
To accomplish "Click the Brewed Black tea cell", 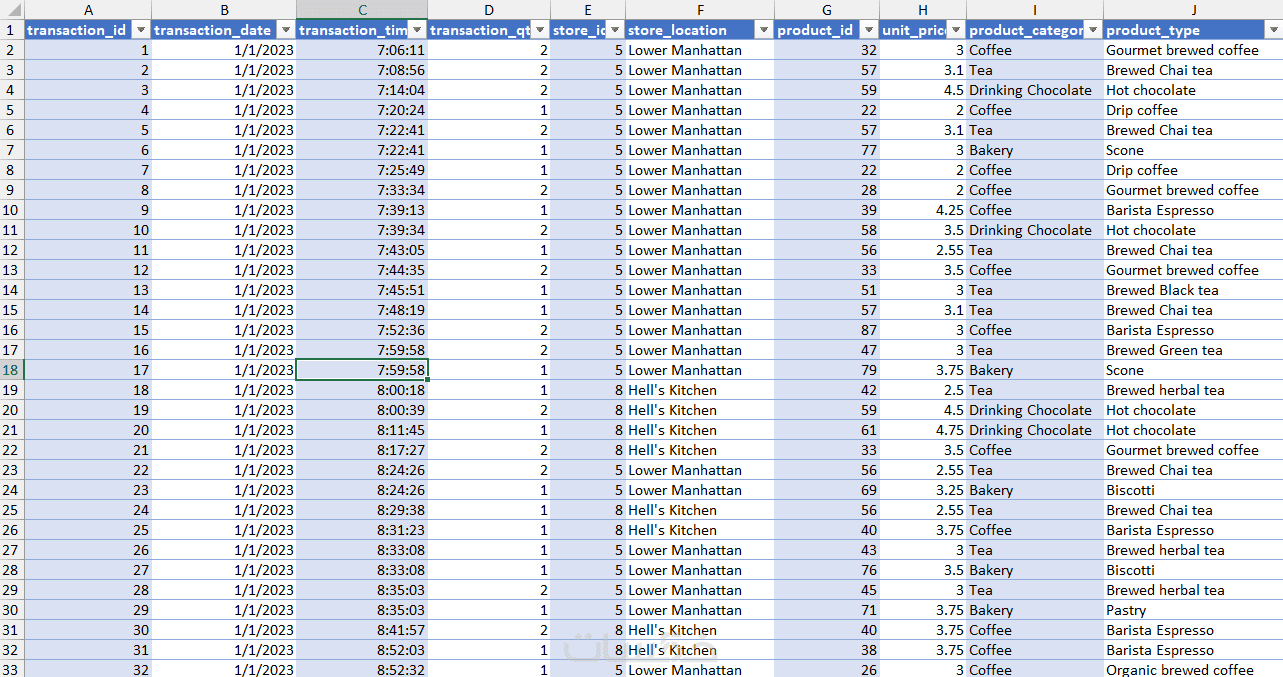I will click(x=1193, y=290).
